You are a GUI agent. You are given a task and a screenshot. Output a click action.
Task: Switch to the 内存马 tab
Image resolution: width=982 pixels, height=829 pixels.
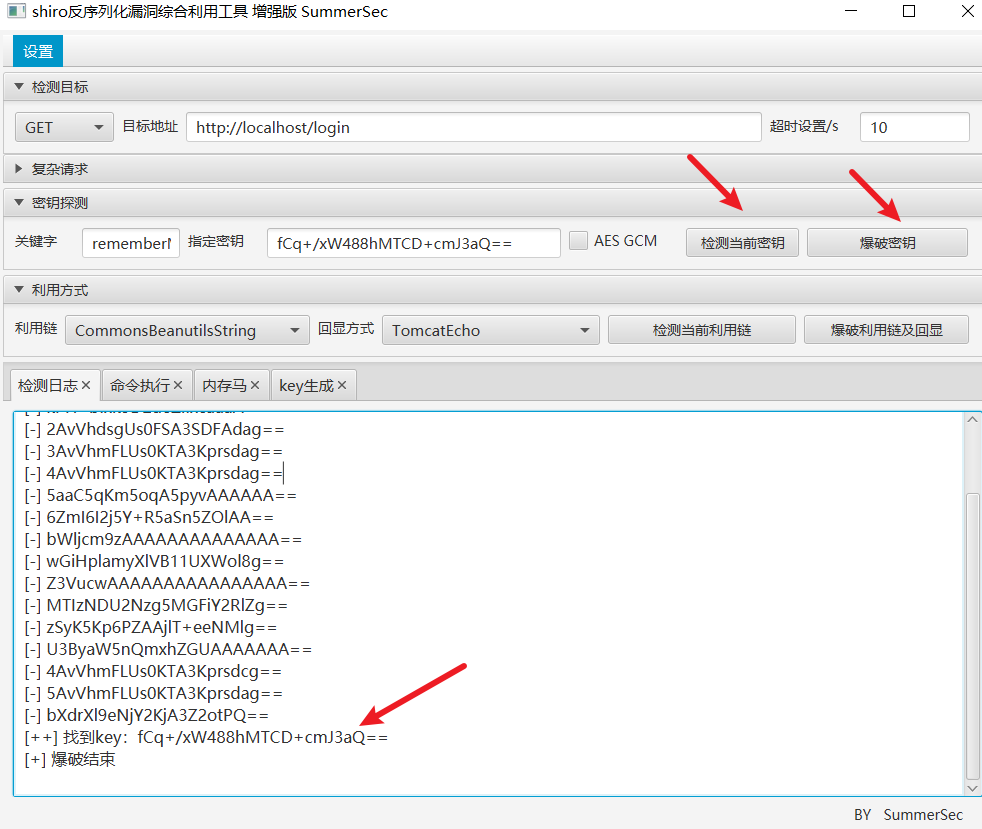224,386
